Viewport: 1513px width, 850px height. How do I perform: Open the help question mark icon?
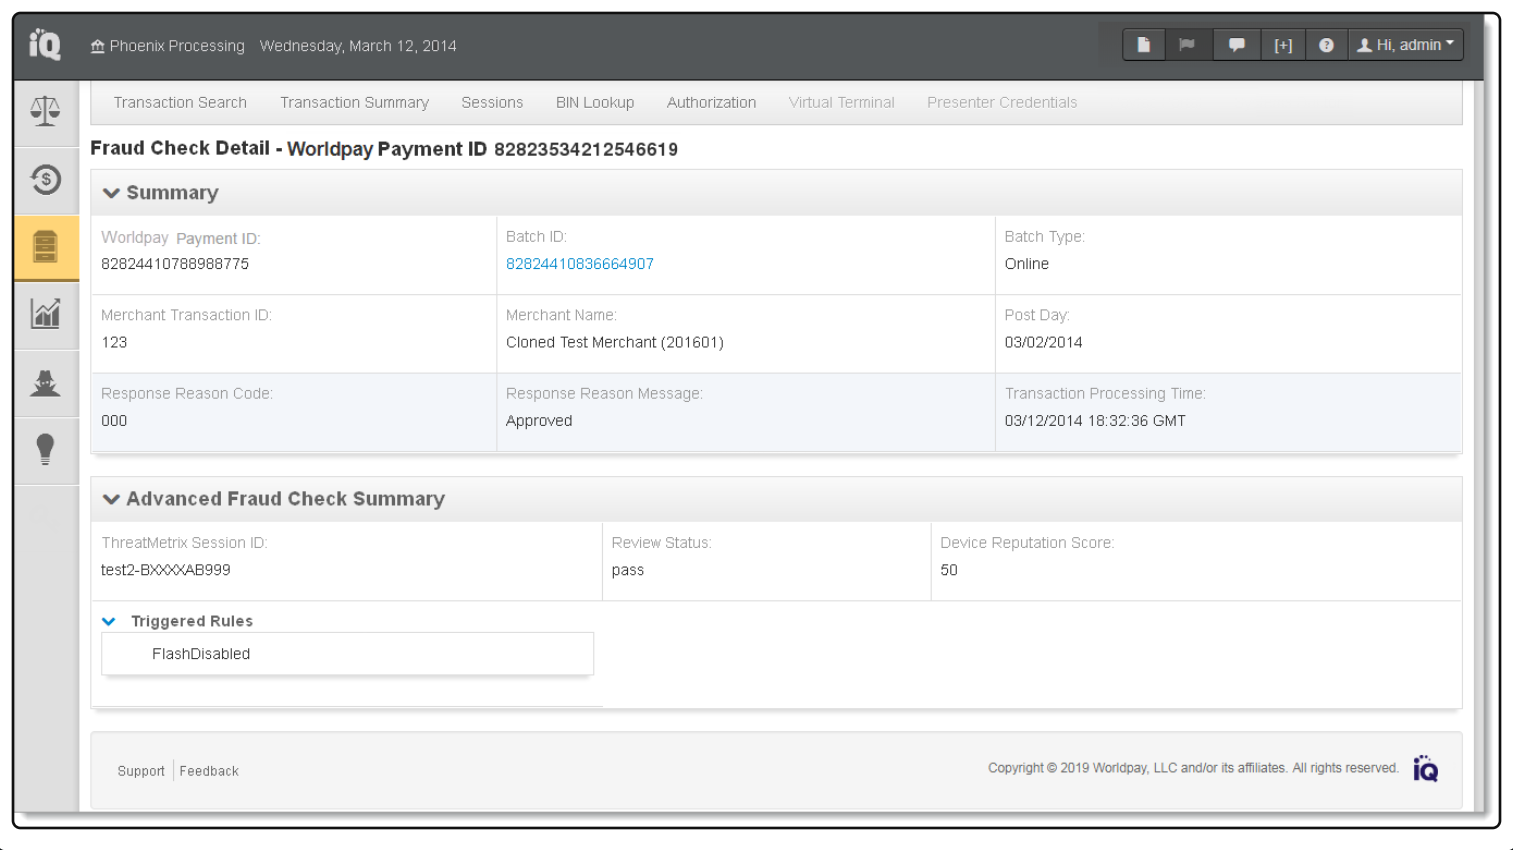[1326, 44]
